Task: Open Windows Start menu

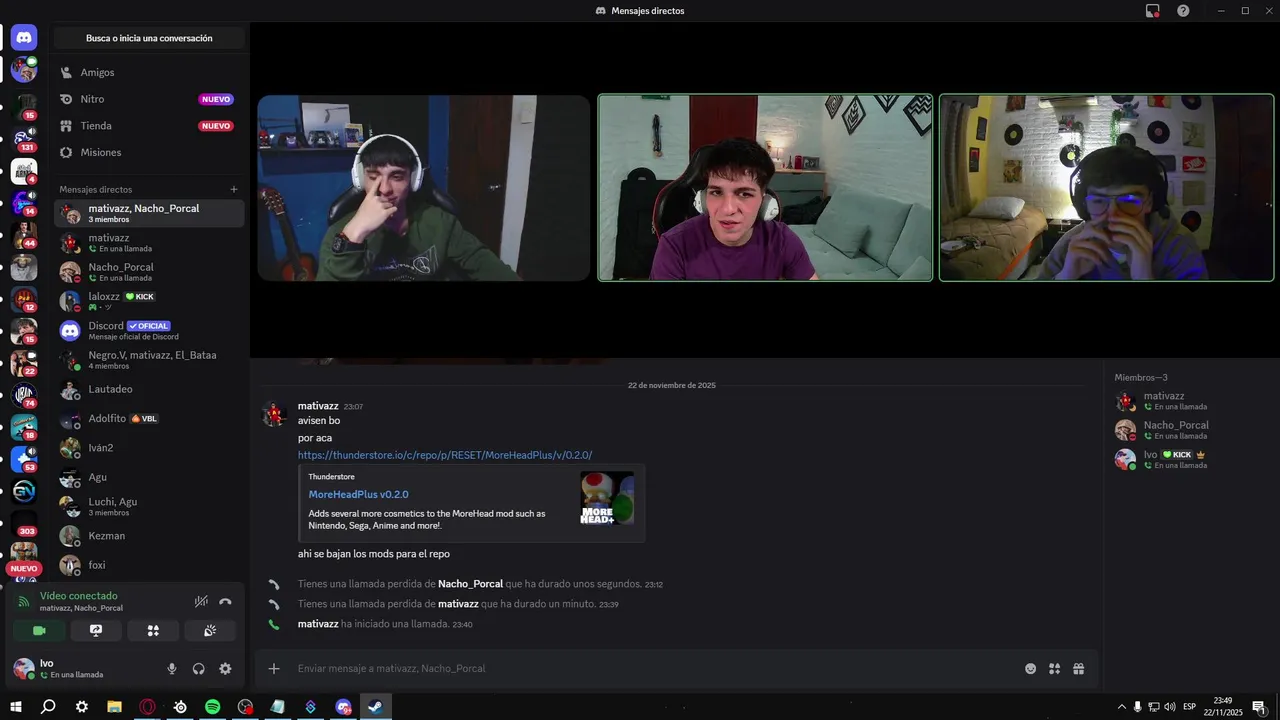Action: [x=16, y=707]
